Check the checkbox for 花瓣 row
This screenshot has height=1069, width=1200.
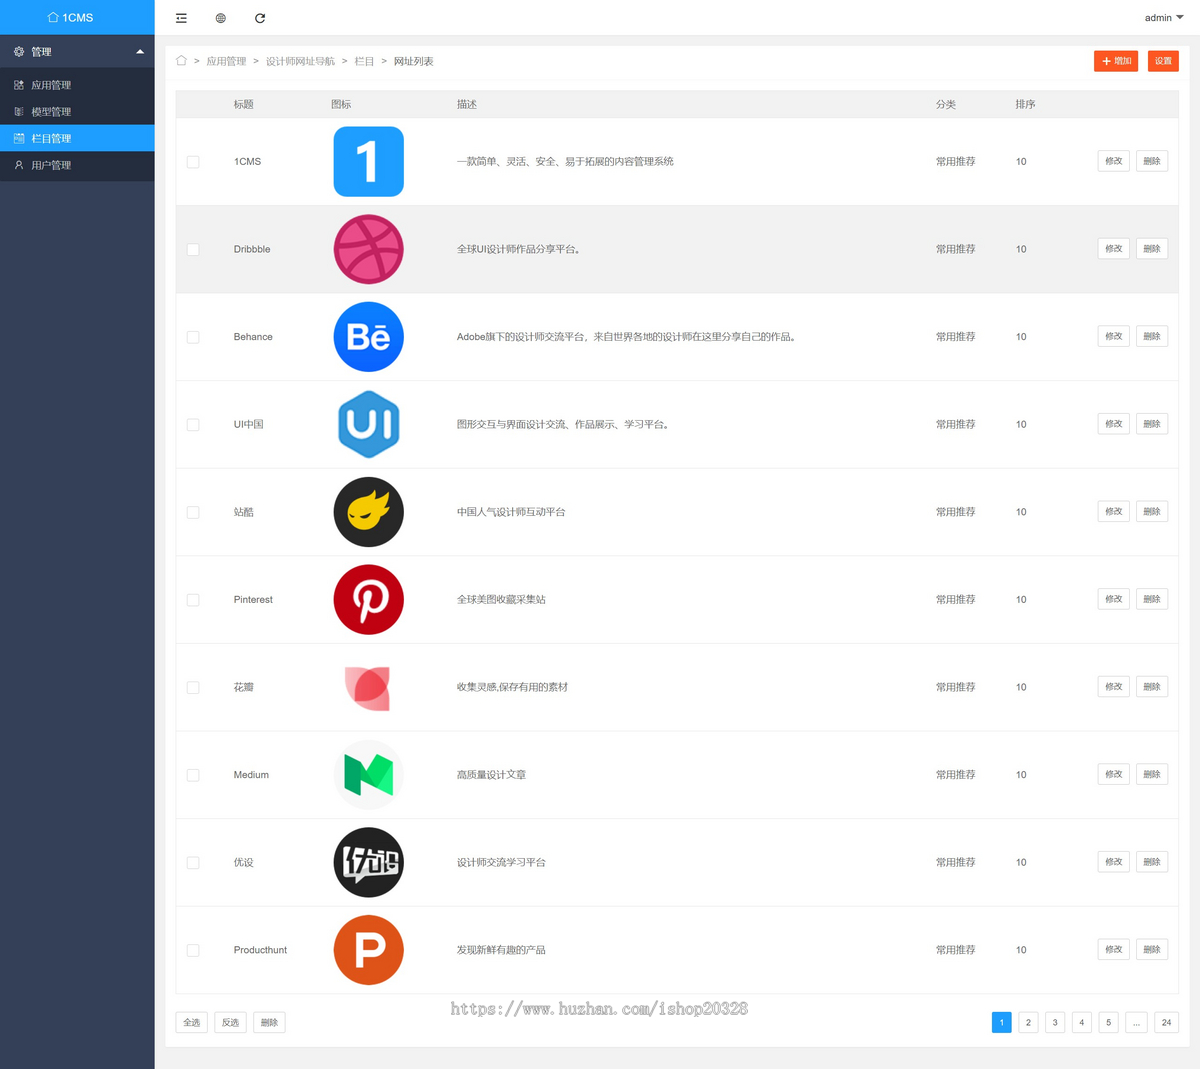coord(193,688)
